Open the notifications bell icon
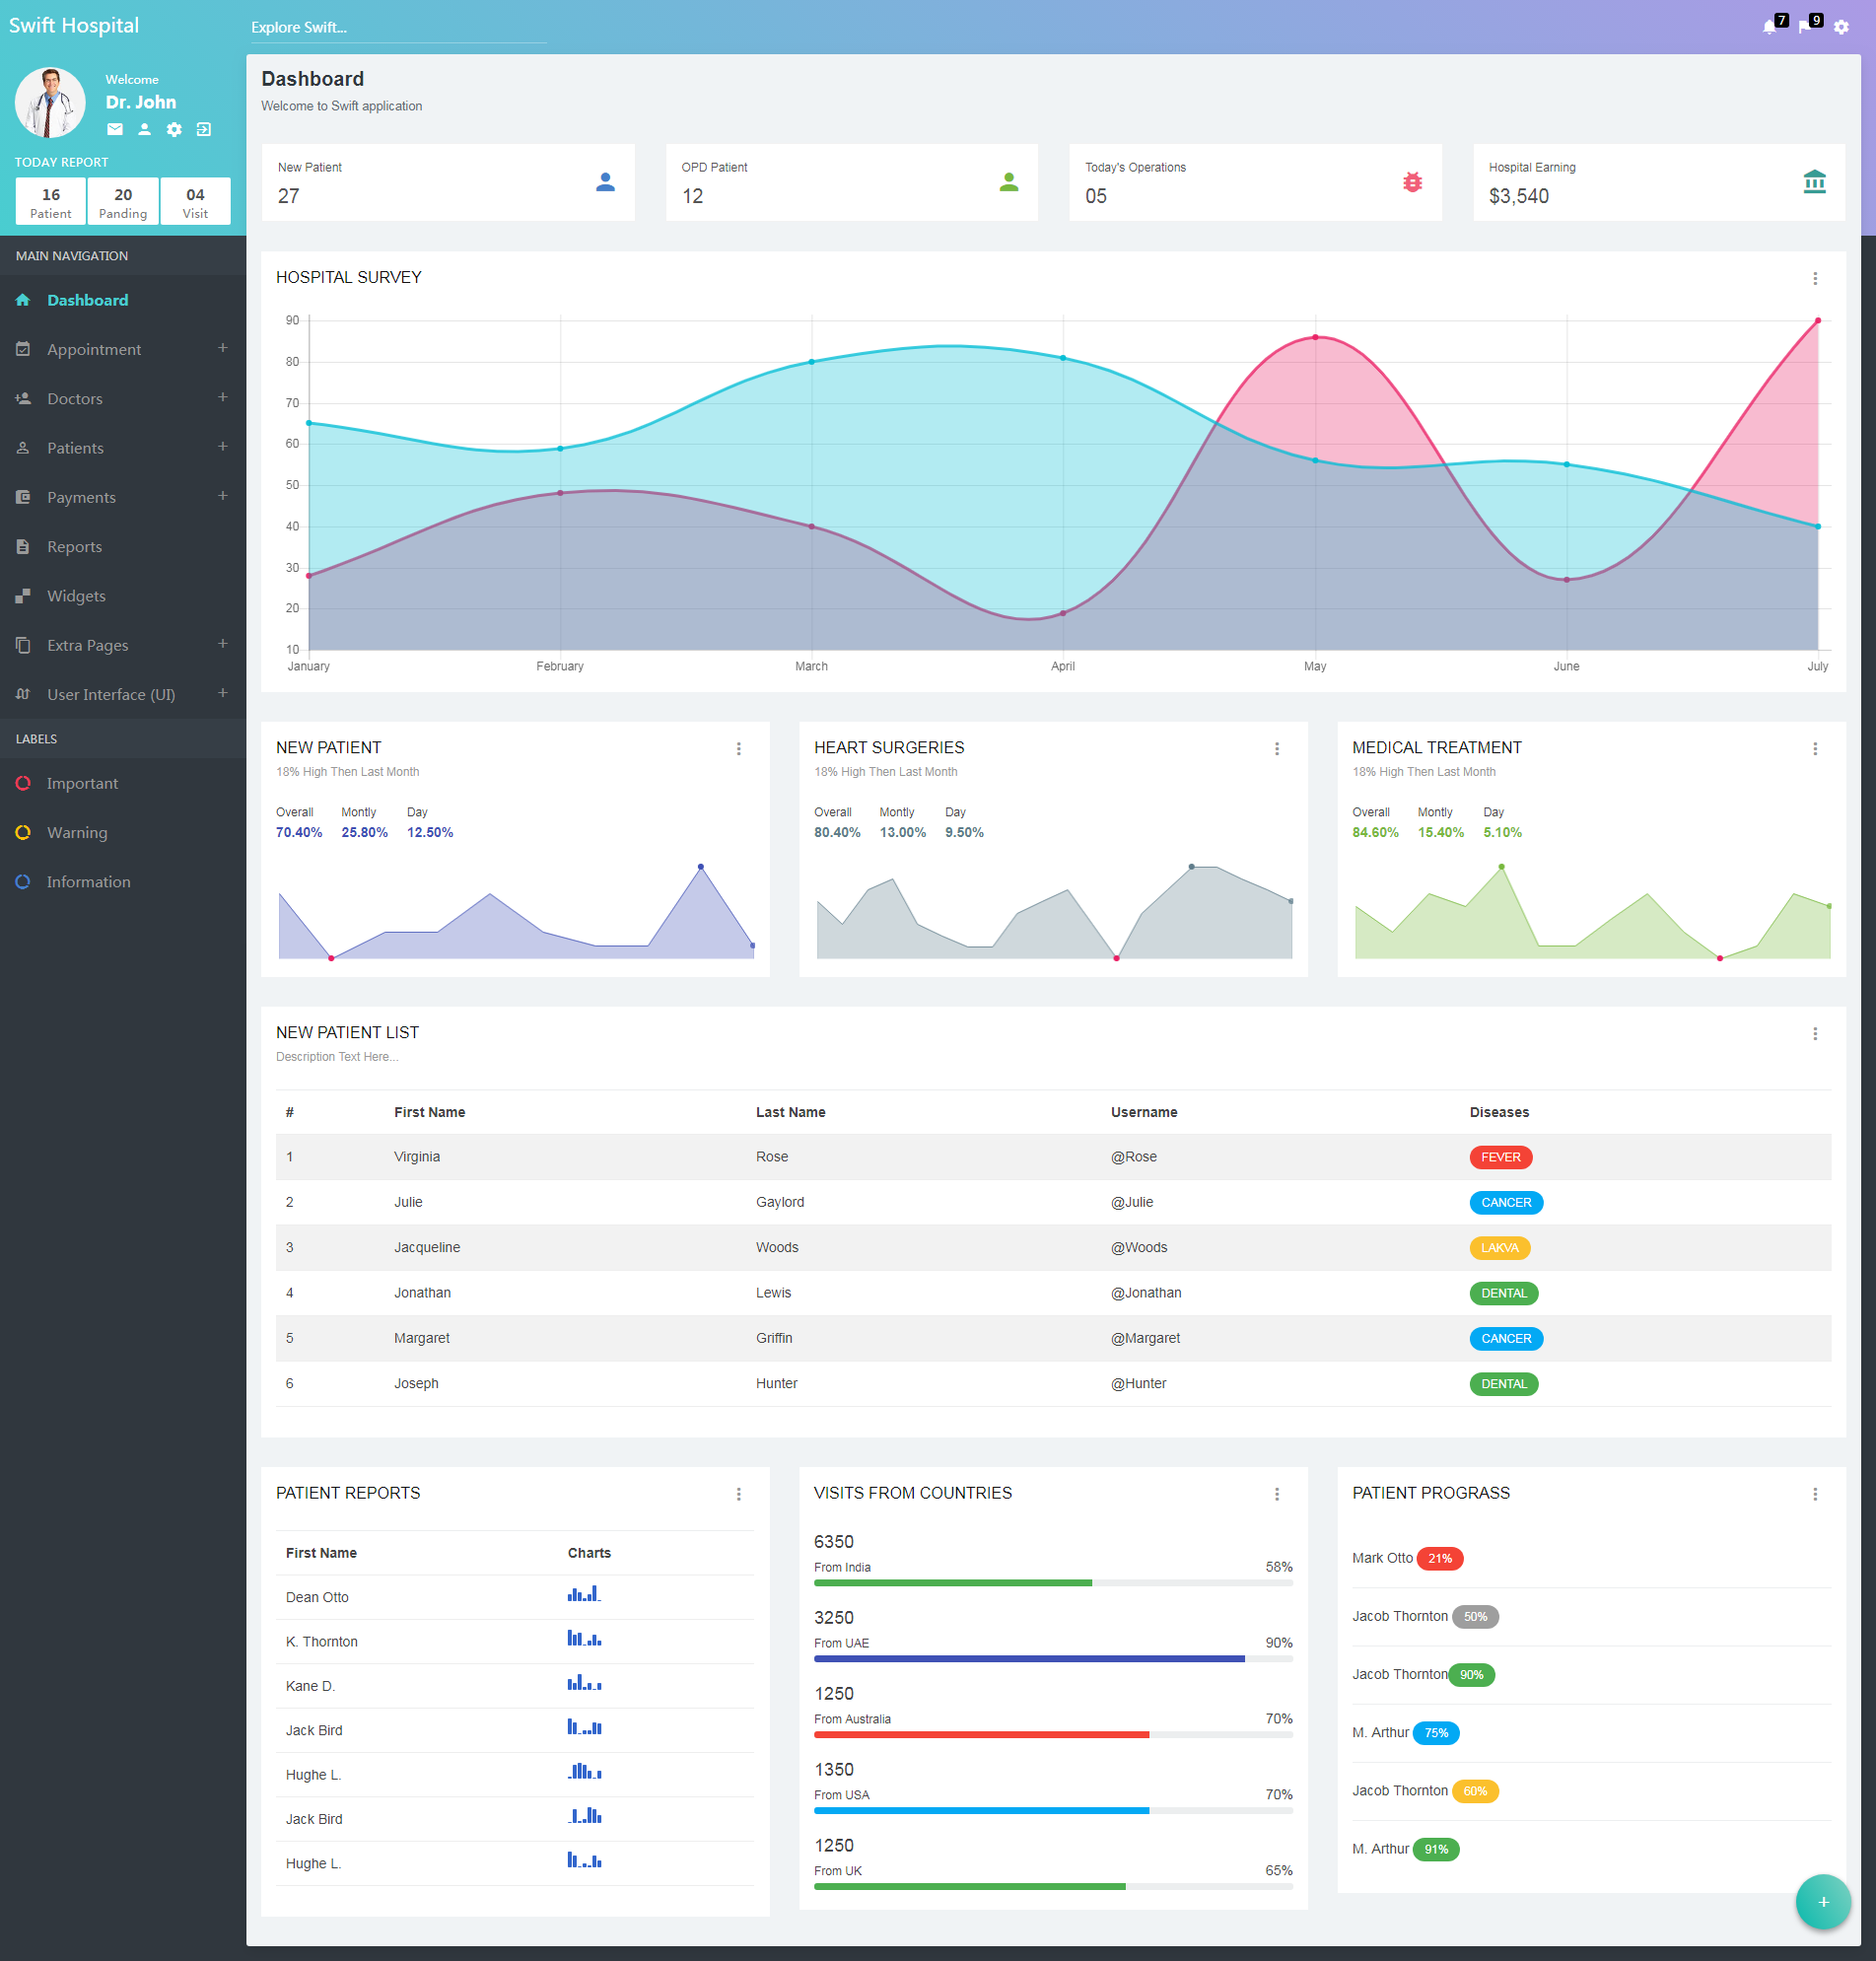This screenshot has height=1961, width=1876. tap(1768, 27)
